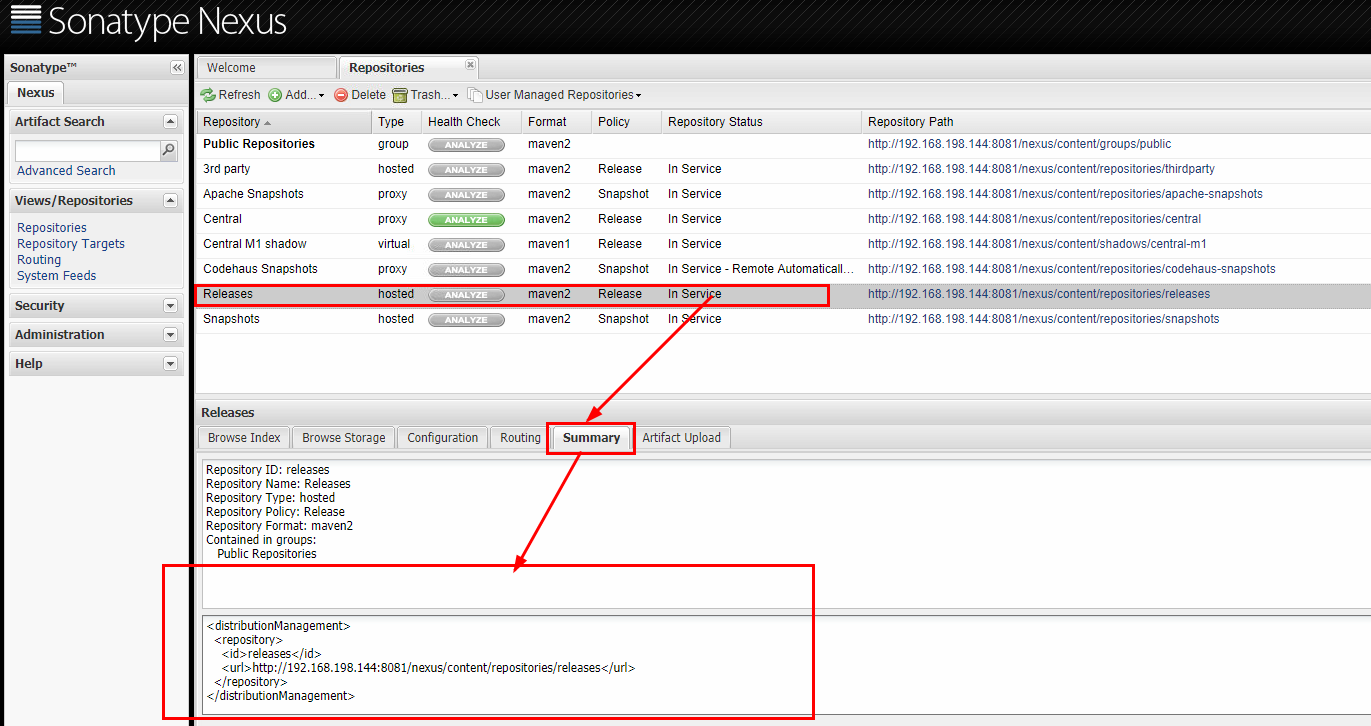Click the Sonatype Nexus logo
The image size is (1371, 726).
[x=148, y=21]
